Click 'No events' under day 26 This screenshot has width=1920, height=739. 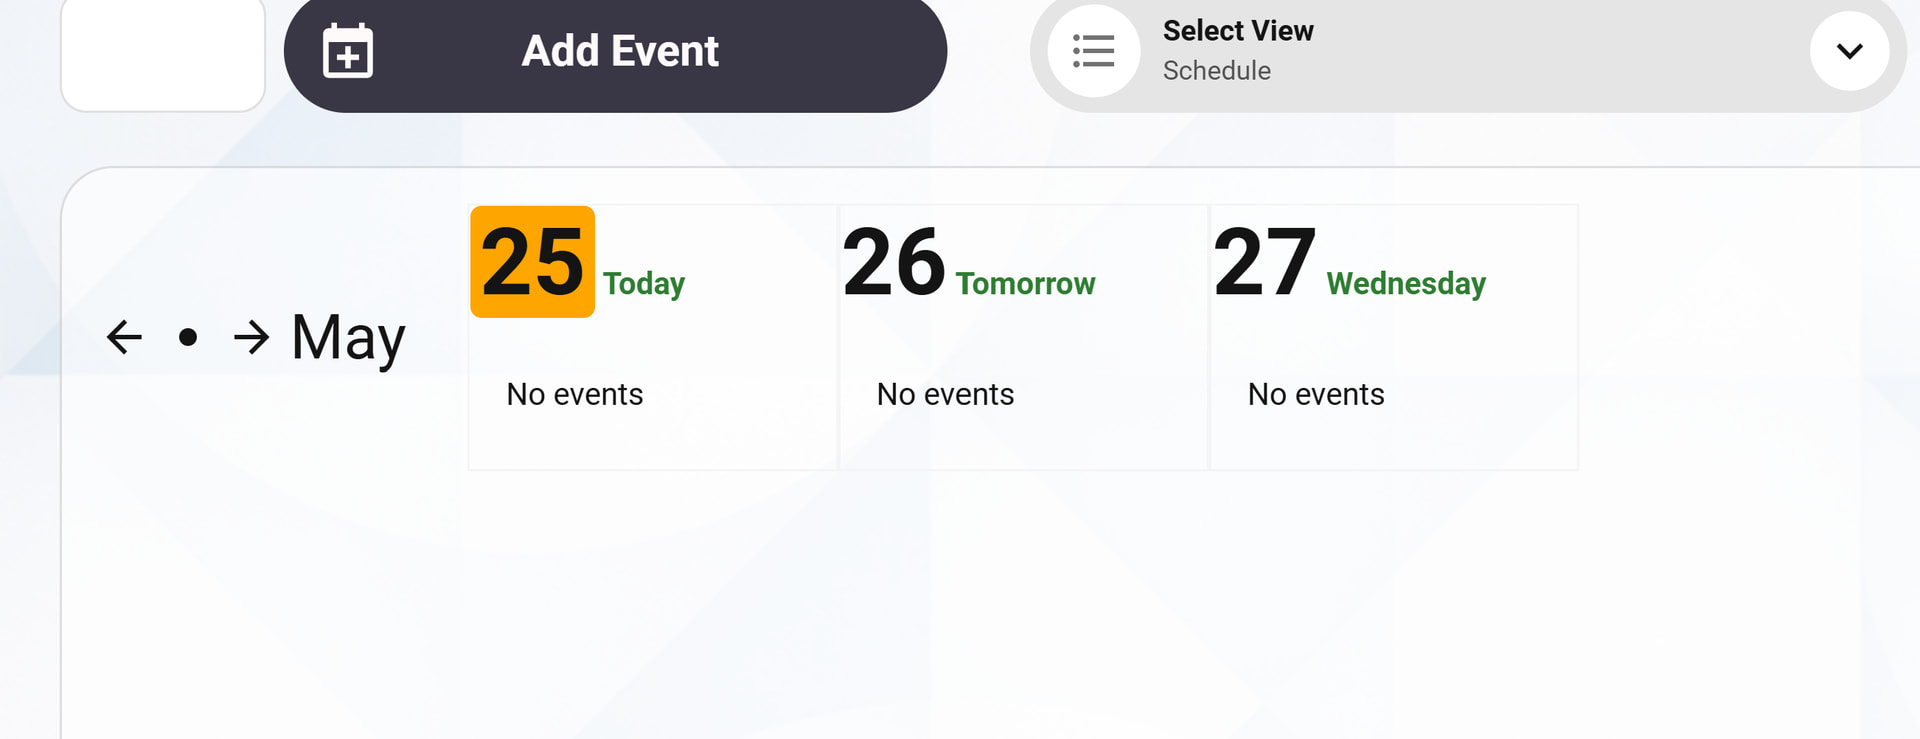(x=945, y=394)
